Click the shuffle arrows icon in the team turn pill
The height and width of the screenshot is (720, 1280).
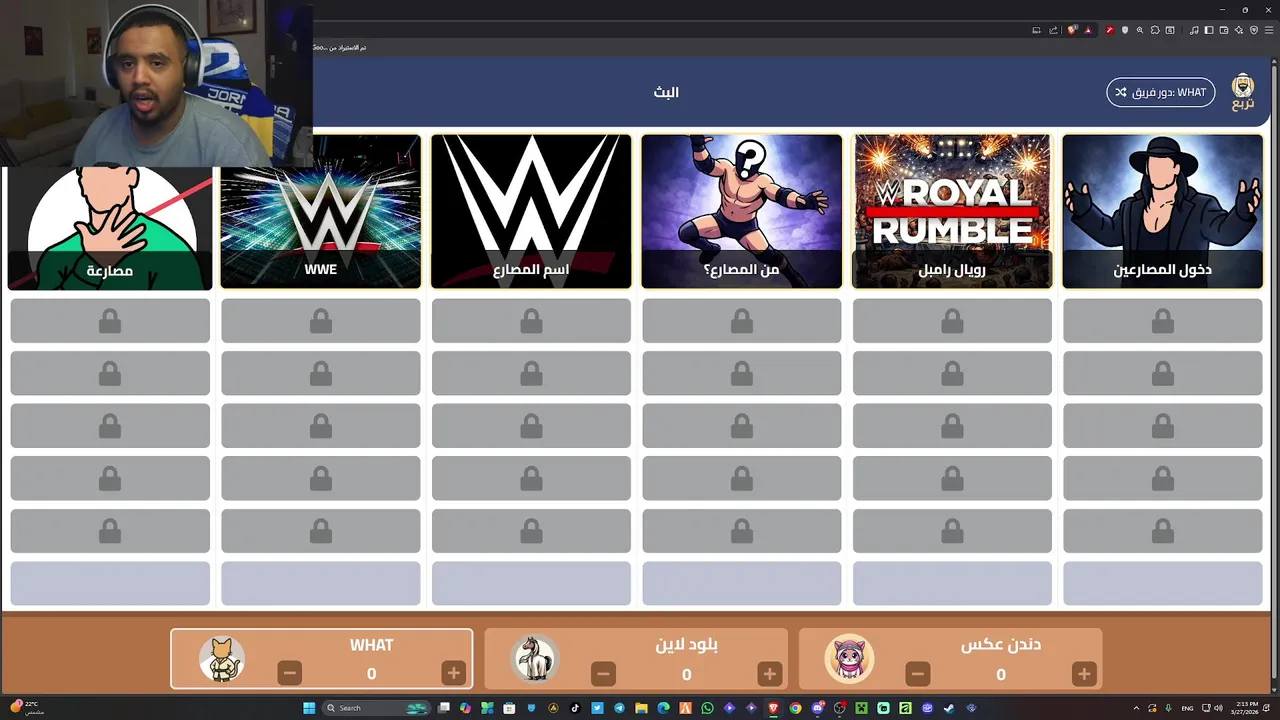point(1121,92)
